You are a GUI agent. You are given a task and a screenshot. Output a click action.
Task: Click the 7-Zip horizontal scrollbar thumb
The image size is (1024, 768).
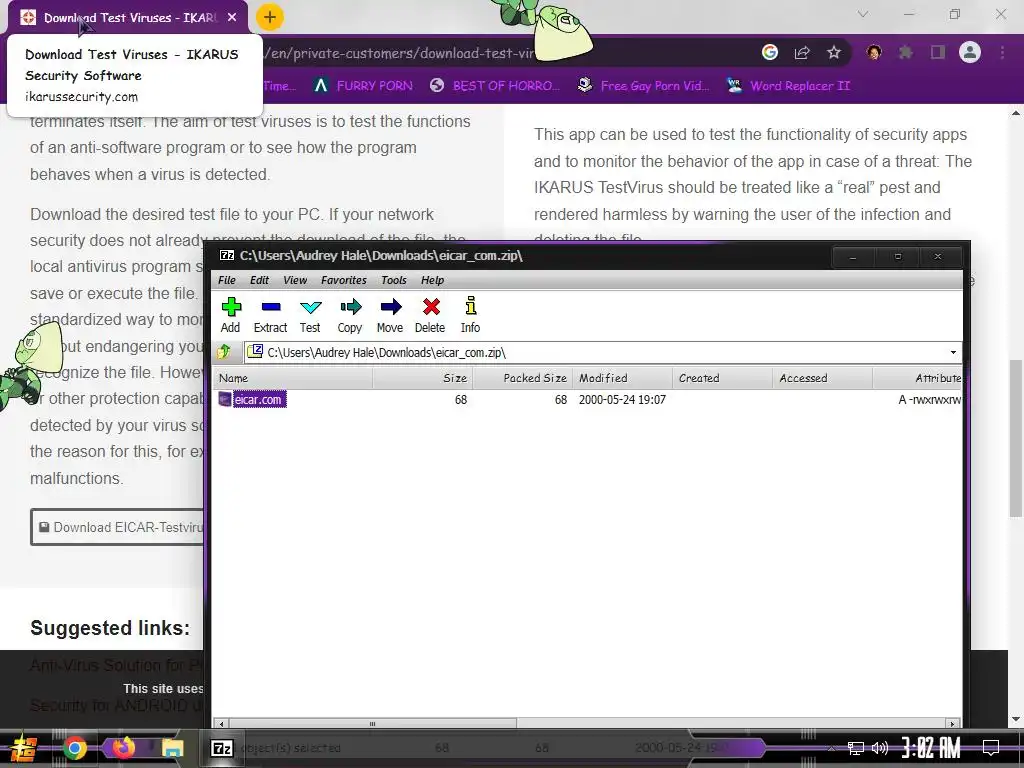tap(372, 724)
